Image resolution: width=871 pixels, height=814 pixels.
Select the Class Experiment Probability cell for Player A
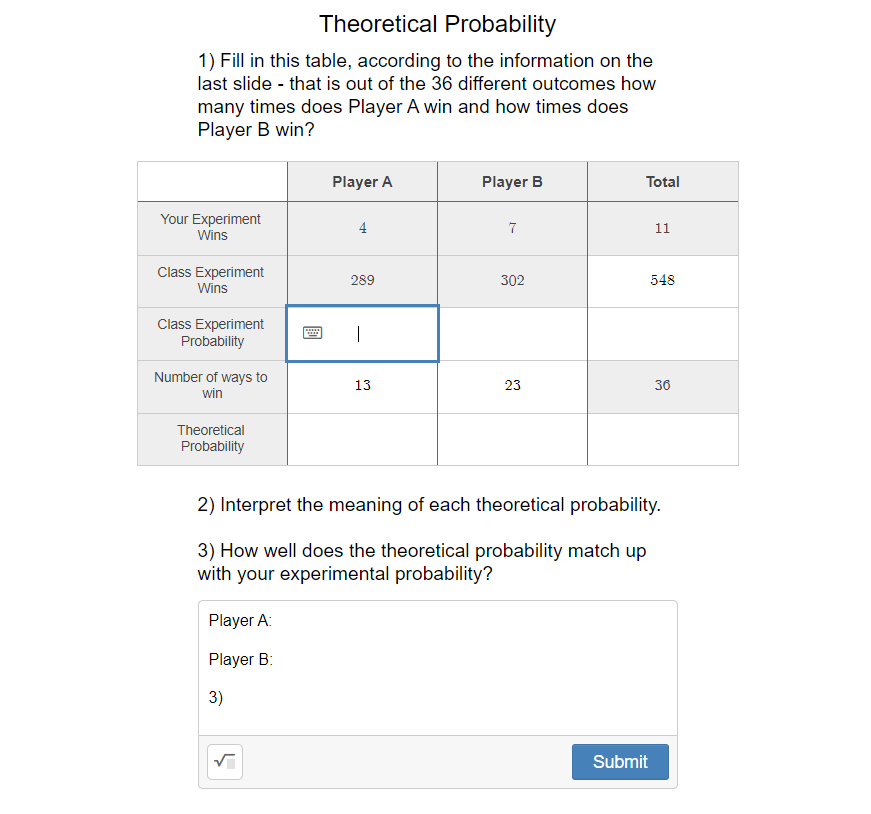[x=361, y=333]
